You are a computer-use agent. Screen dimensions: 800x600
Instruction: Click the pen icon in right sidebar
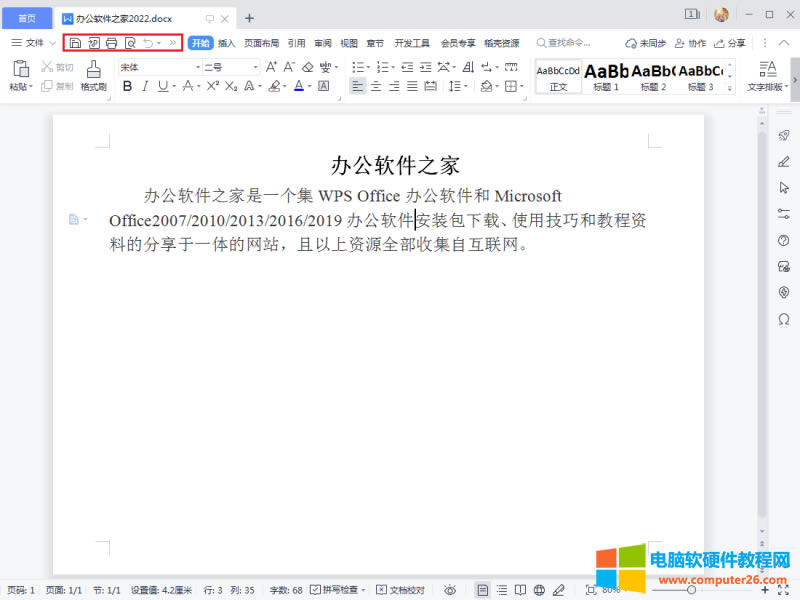pyautogui.click(x=784, y=162)
